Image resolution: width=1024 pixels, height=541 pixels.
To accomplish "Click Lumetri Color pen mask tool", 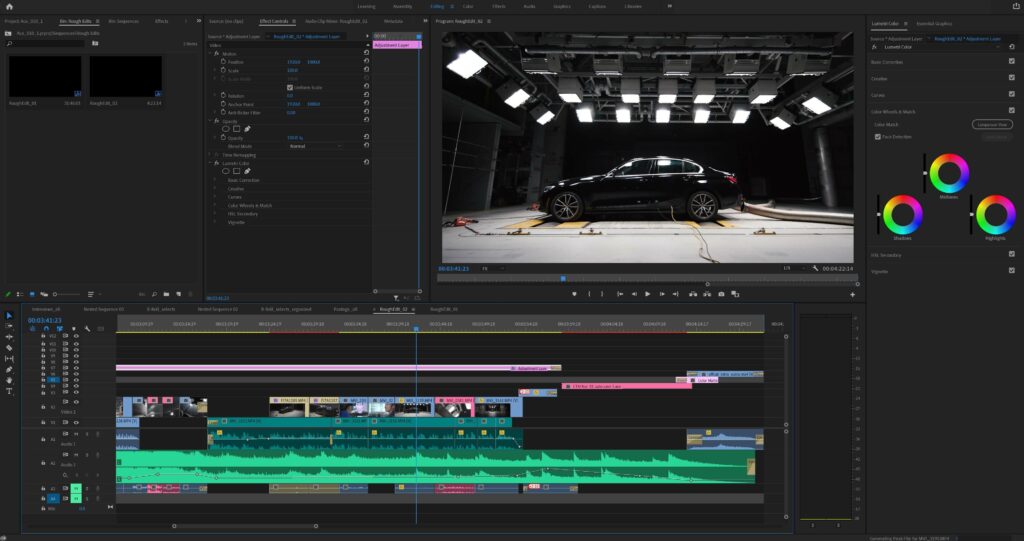I will pos(247,171).
